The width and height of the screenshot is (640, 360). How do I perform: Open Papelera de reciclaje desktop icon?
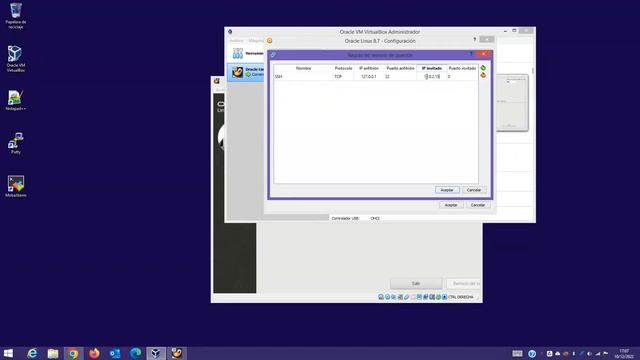tap(16, 16)
